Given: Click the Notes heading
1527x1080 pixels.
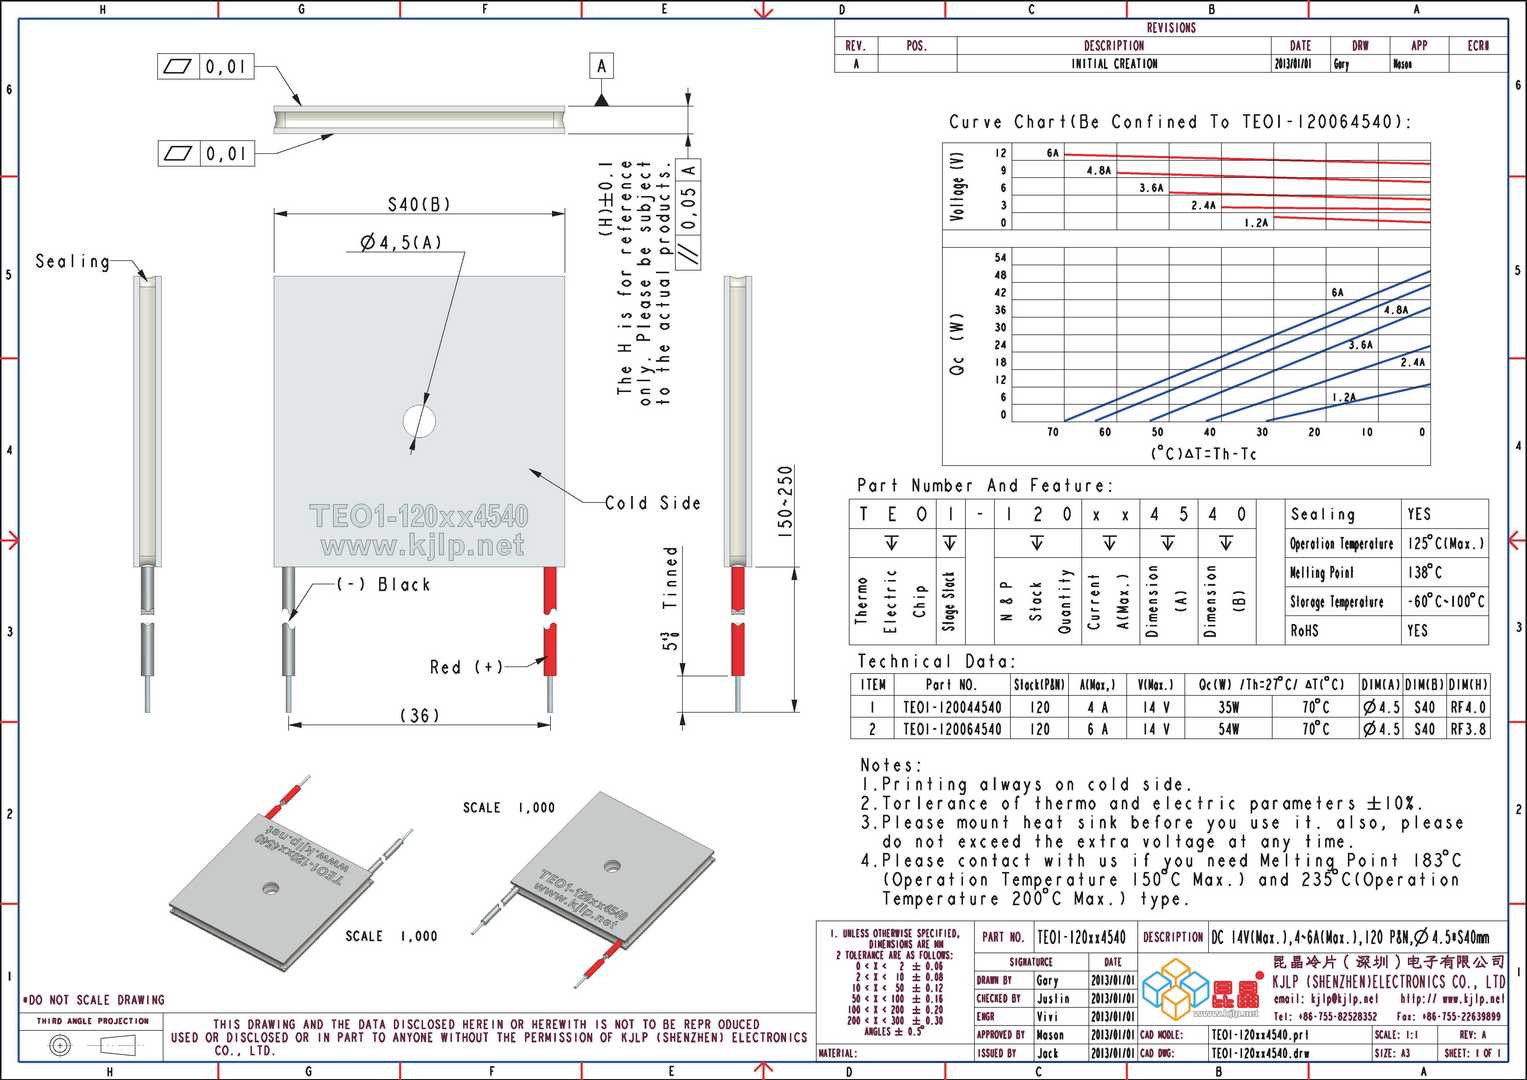Looking at the screenshot, I should point(891,764).
